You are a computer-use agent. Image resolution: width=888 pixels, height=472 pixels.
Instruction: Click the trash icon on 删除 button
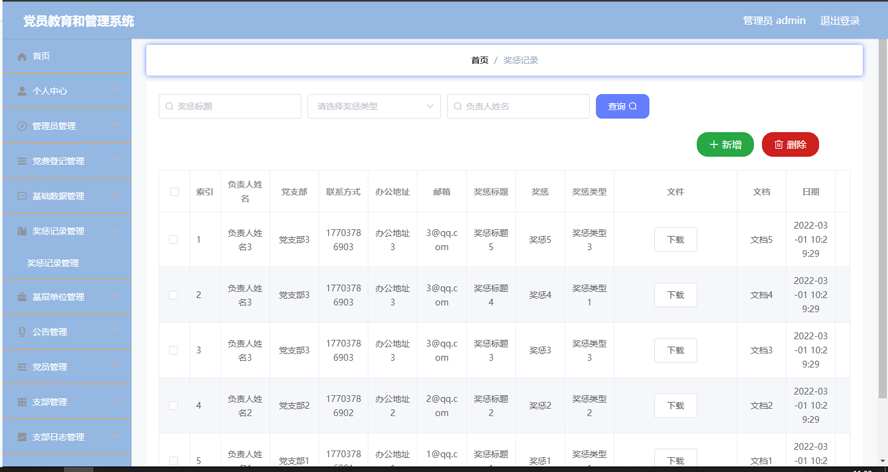click(779, 144)
